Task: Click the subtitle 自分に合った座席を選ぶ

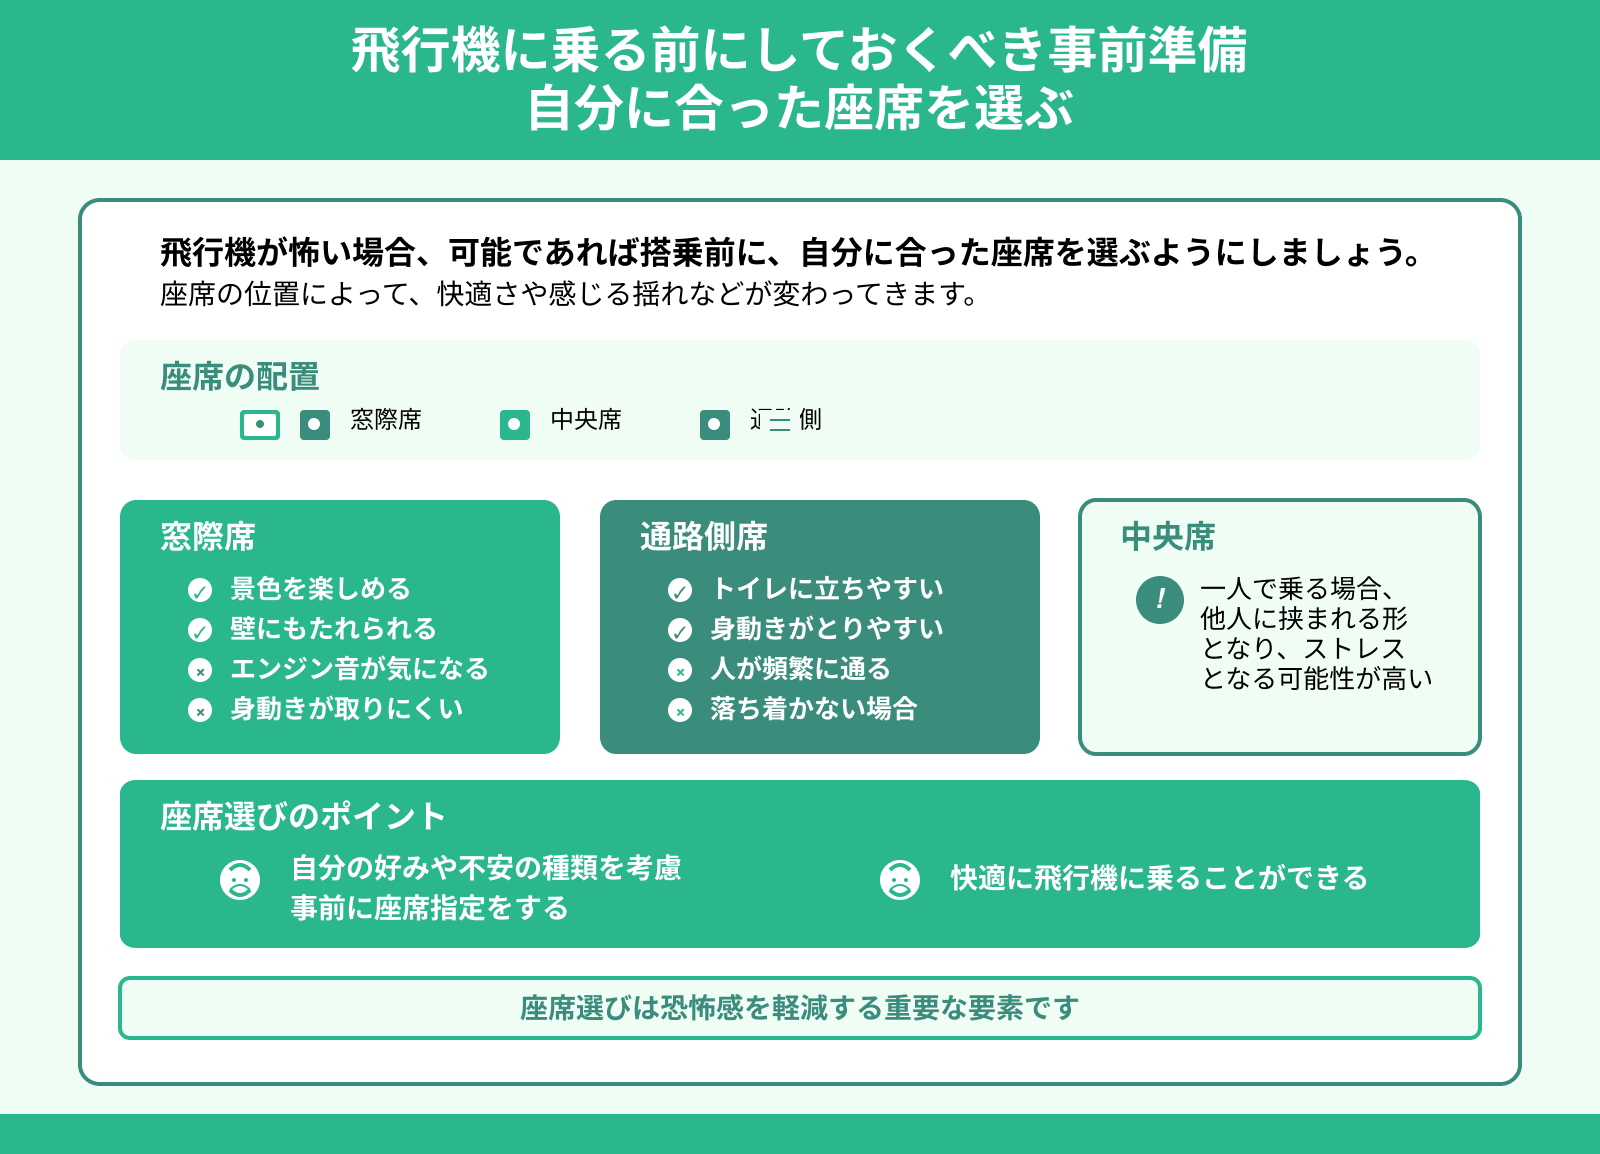Action: pos(800,108)
